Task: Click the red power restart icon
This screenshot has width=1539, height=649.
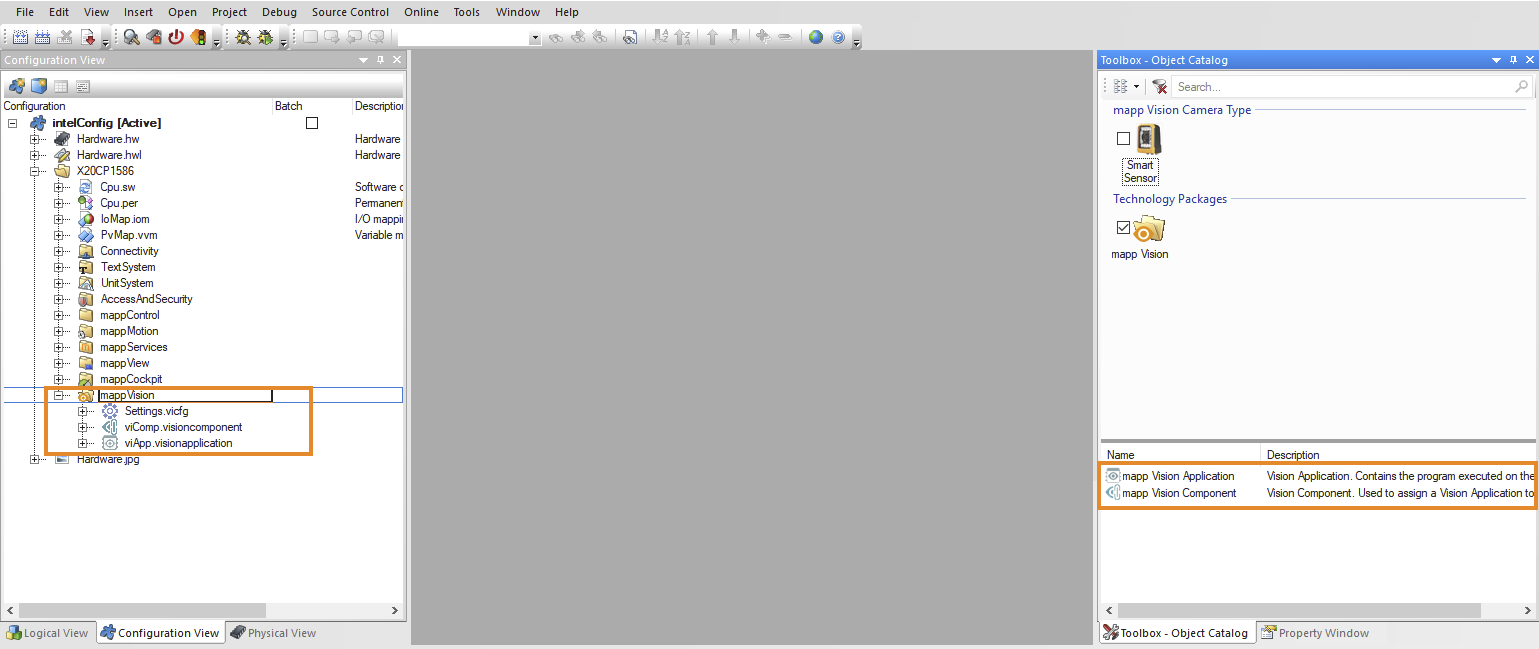Action: [176, 37]
